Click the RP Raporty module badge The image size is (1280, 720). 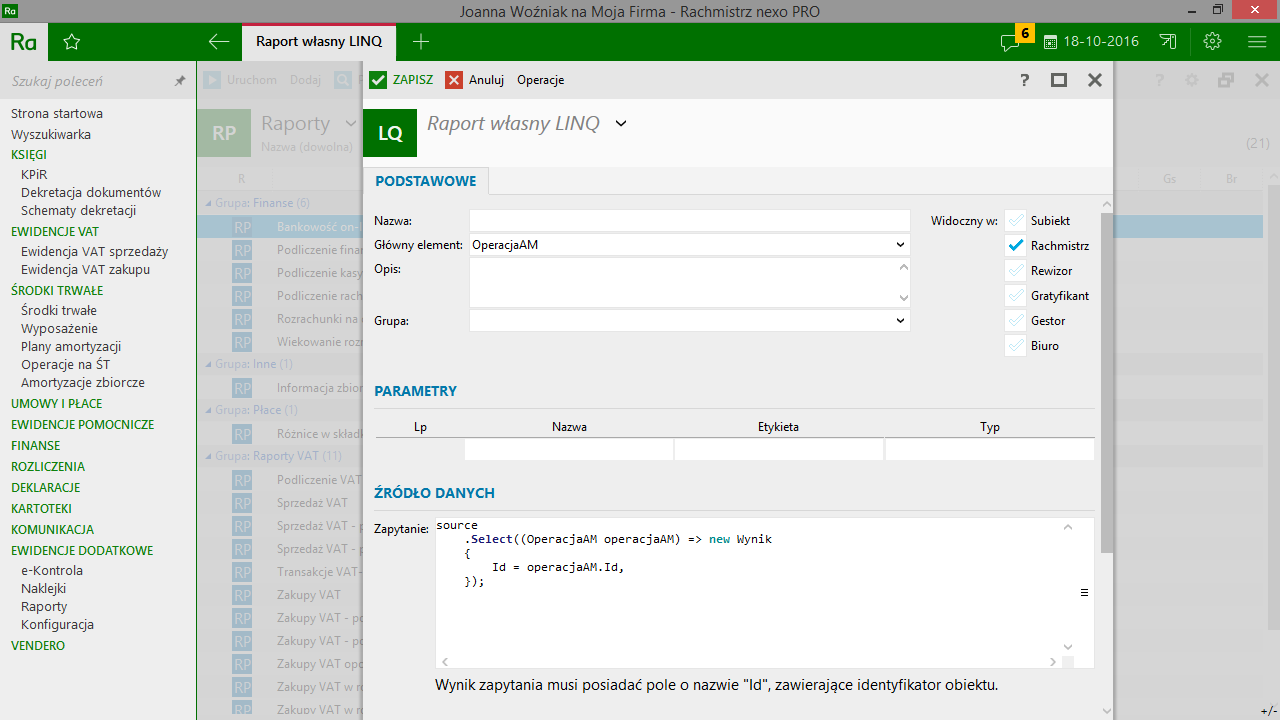pyautogui.click(x=224, y=132)
